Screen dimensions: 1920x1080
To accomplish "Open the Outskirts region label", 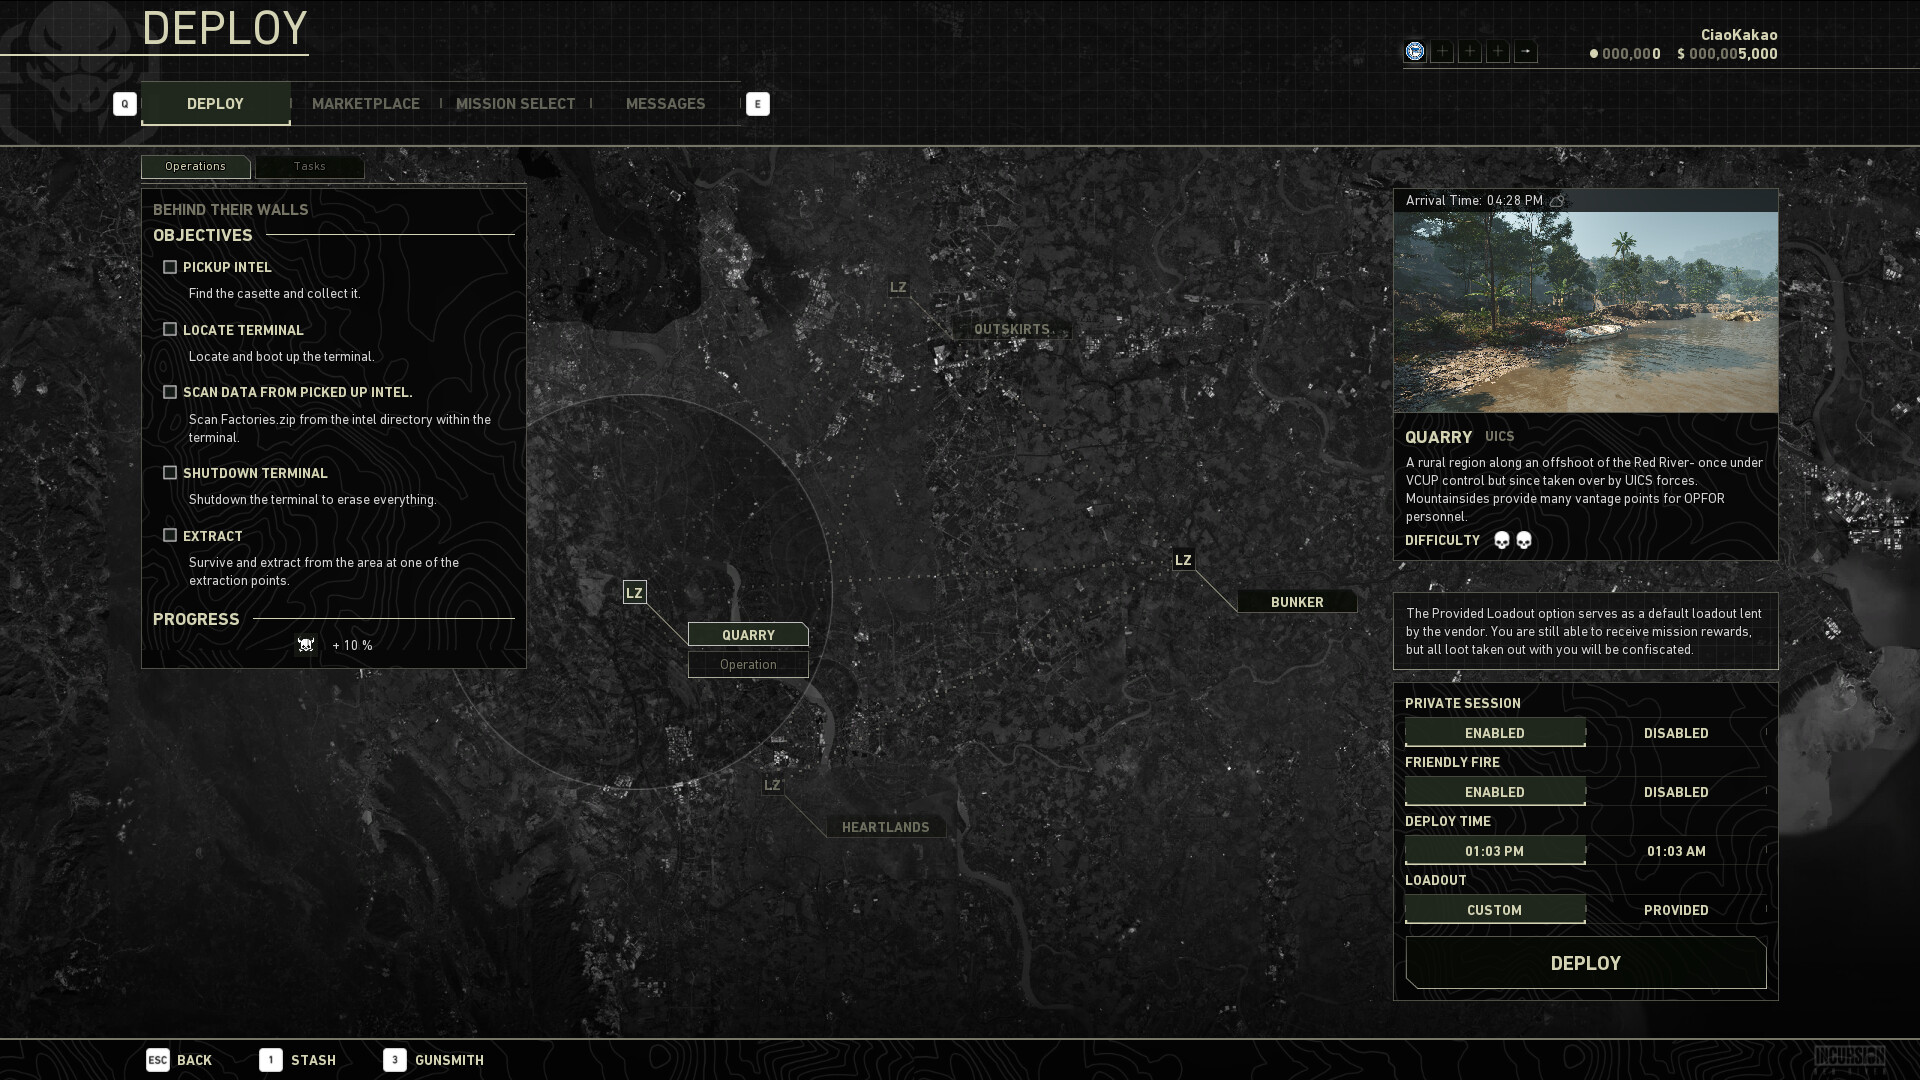I will click(1011, 329).
